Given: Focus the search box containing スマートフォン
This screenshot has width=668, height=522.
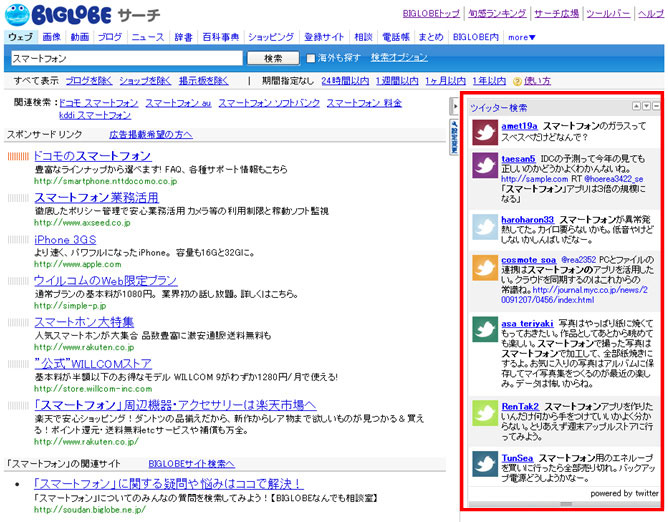Looking at the screenshot, I should pos(127,58).
